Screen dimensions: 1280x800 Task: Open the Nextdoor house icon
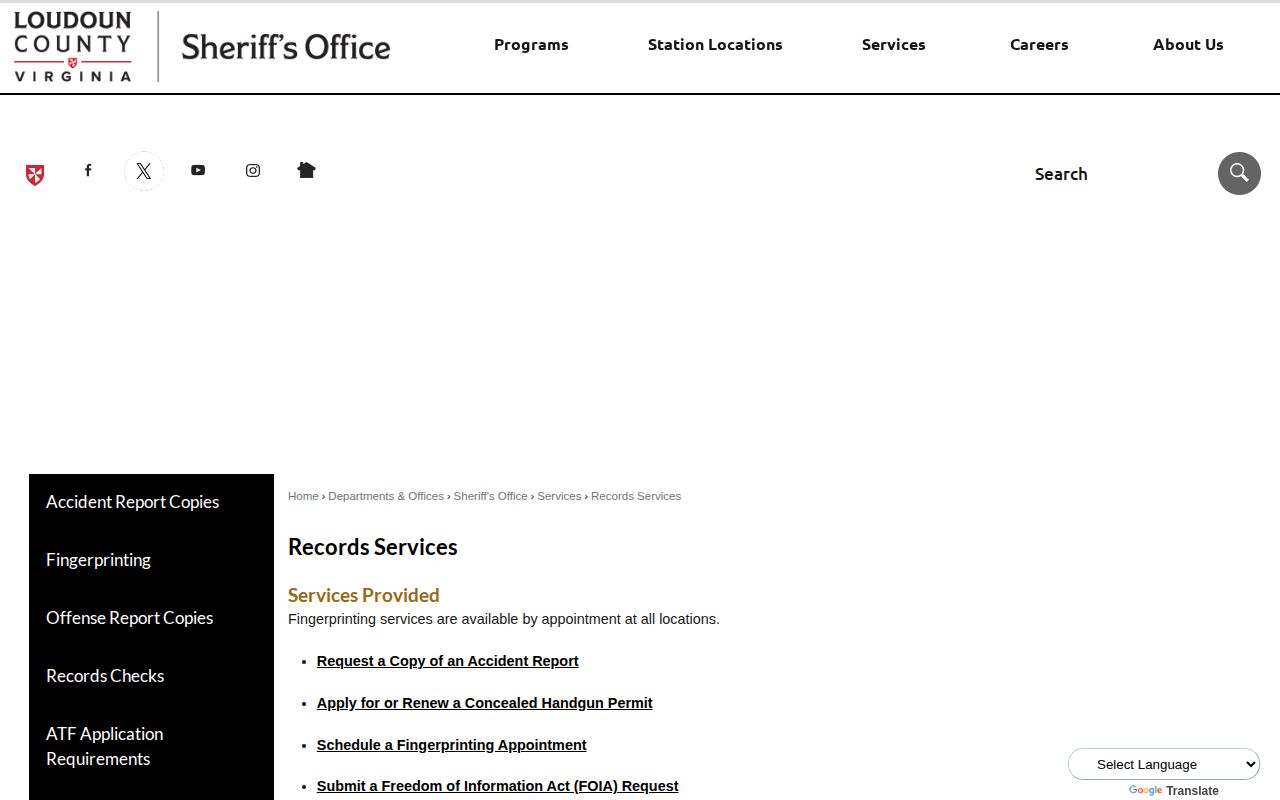coord(307,170)
